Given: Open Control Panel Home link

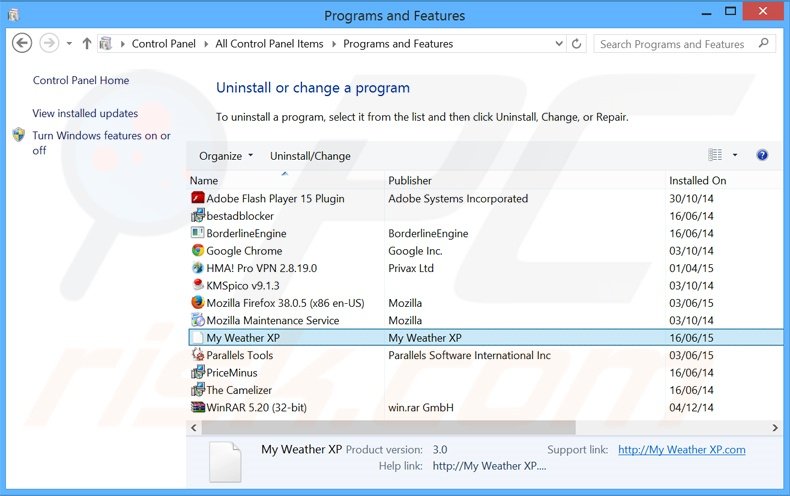Looking at the screenshot, I should click(81, 80).
